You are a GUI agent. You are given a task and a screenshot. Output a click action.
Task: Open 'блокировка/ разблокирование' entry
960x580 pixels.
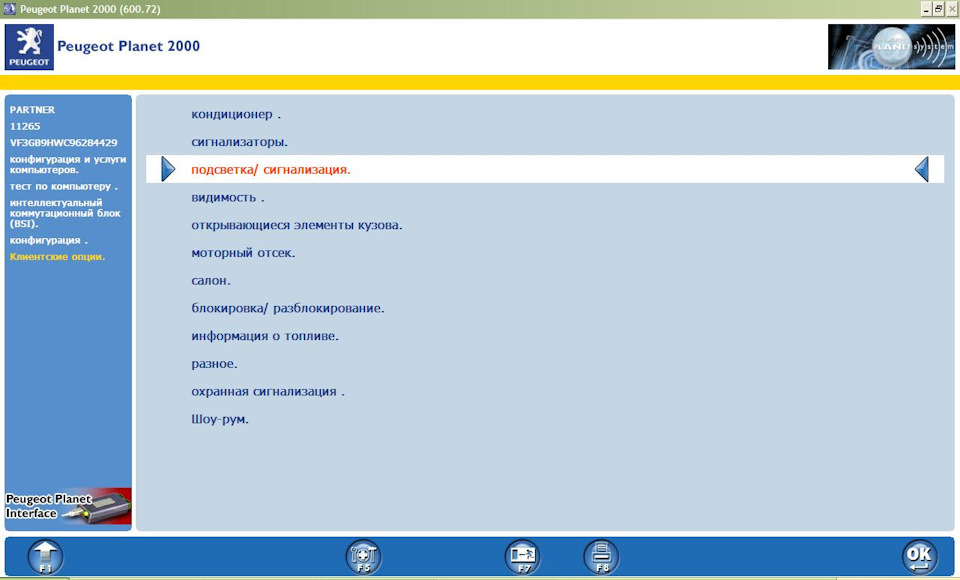coord(288,309)
